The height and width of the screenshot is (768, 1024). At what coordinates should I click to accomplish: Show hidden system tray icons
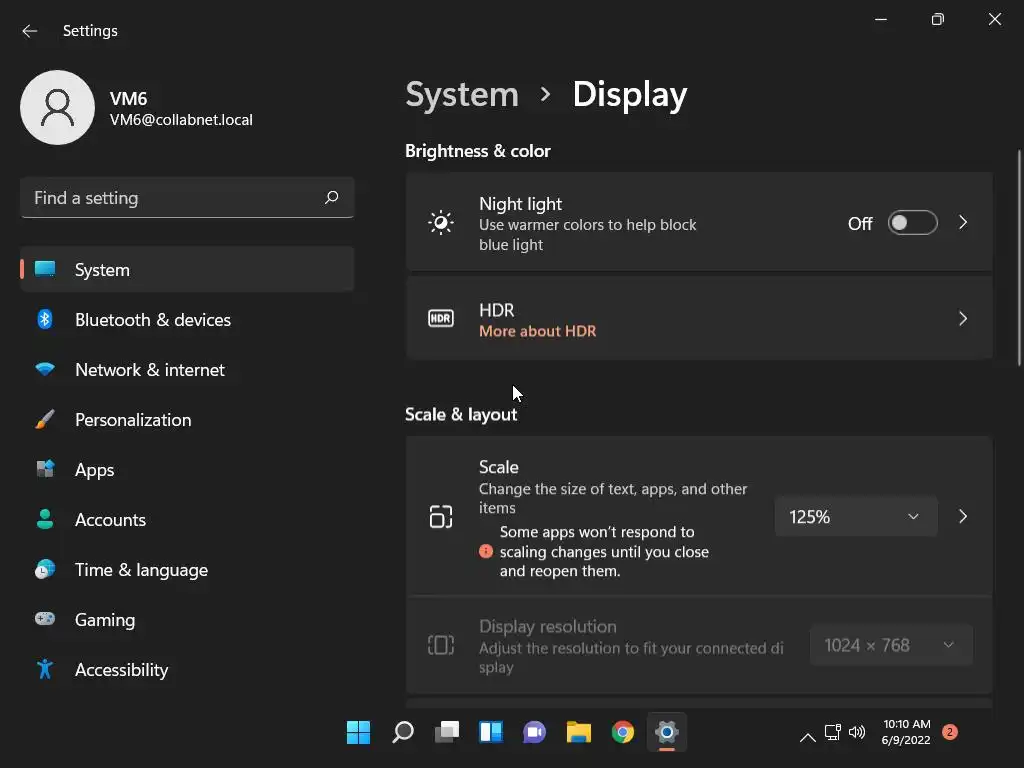[808, 737]
